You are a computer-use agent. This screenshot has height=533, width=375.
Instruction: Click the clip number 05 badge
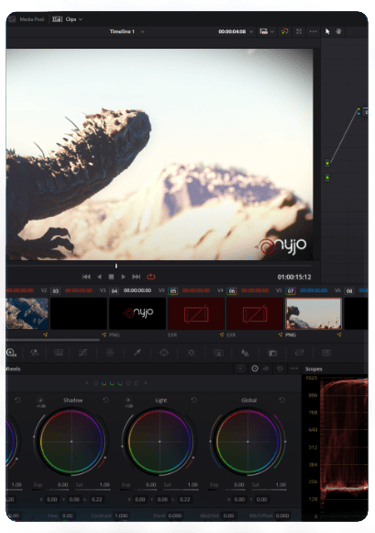pos(173,291)
